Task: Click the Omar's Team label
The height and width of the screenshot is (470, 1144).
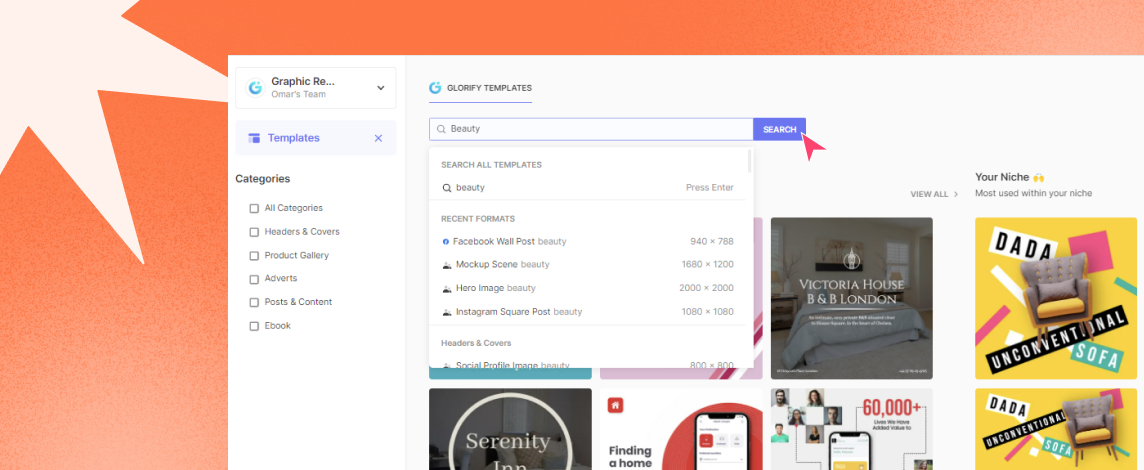Action: point(298,94)
